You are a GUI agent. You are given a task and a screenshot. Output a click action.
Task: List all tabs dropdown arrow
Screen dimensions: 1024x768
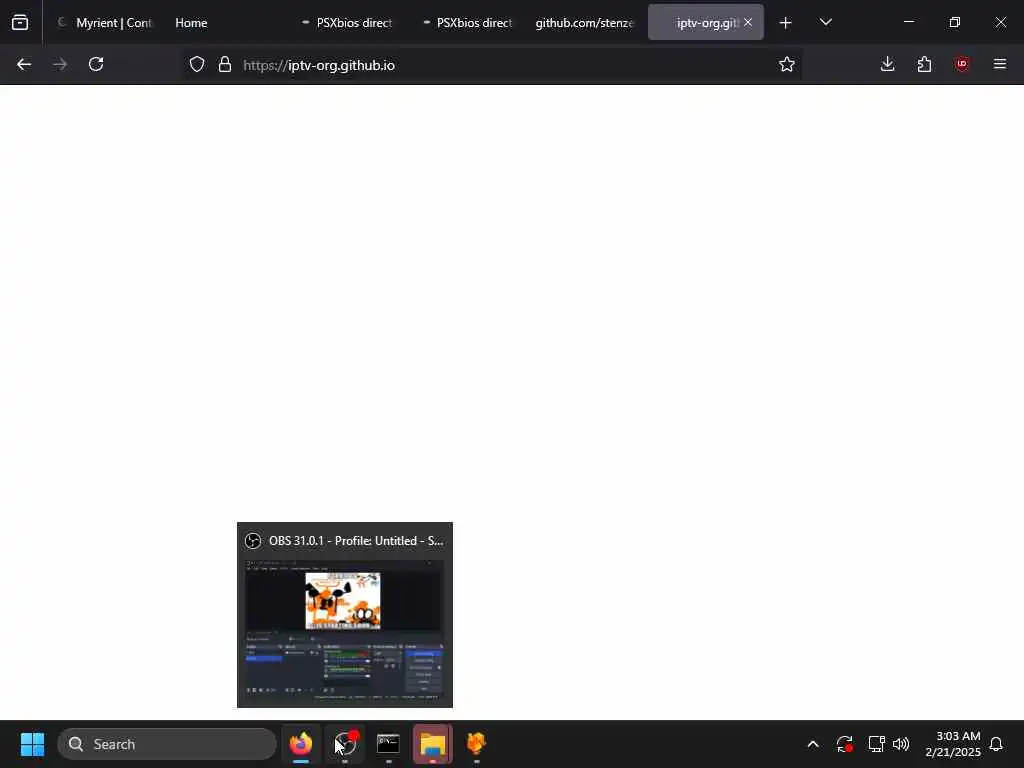tap(825, 22)
